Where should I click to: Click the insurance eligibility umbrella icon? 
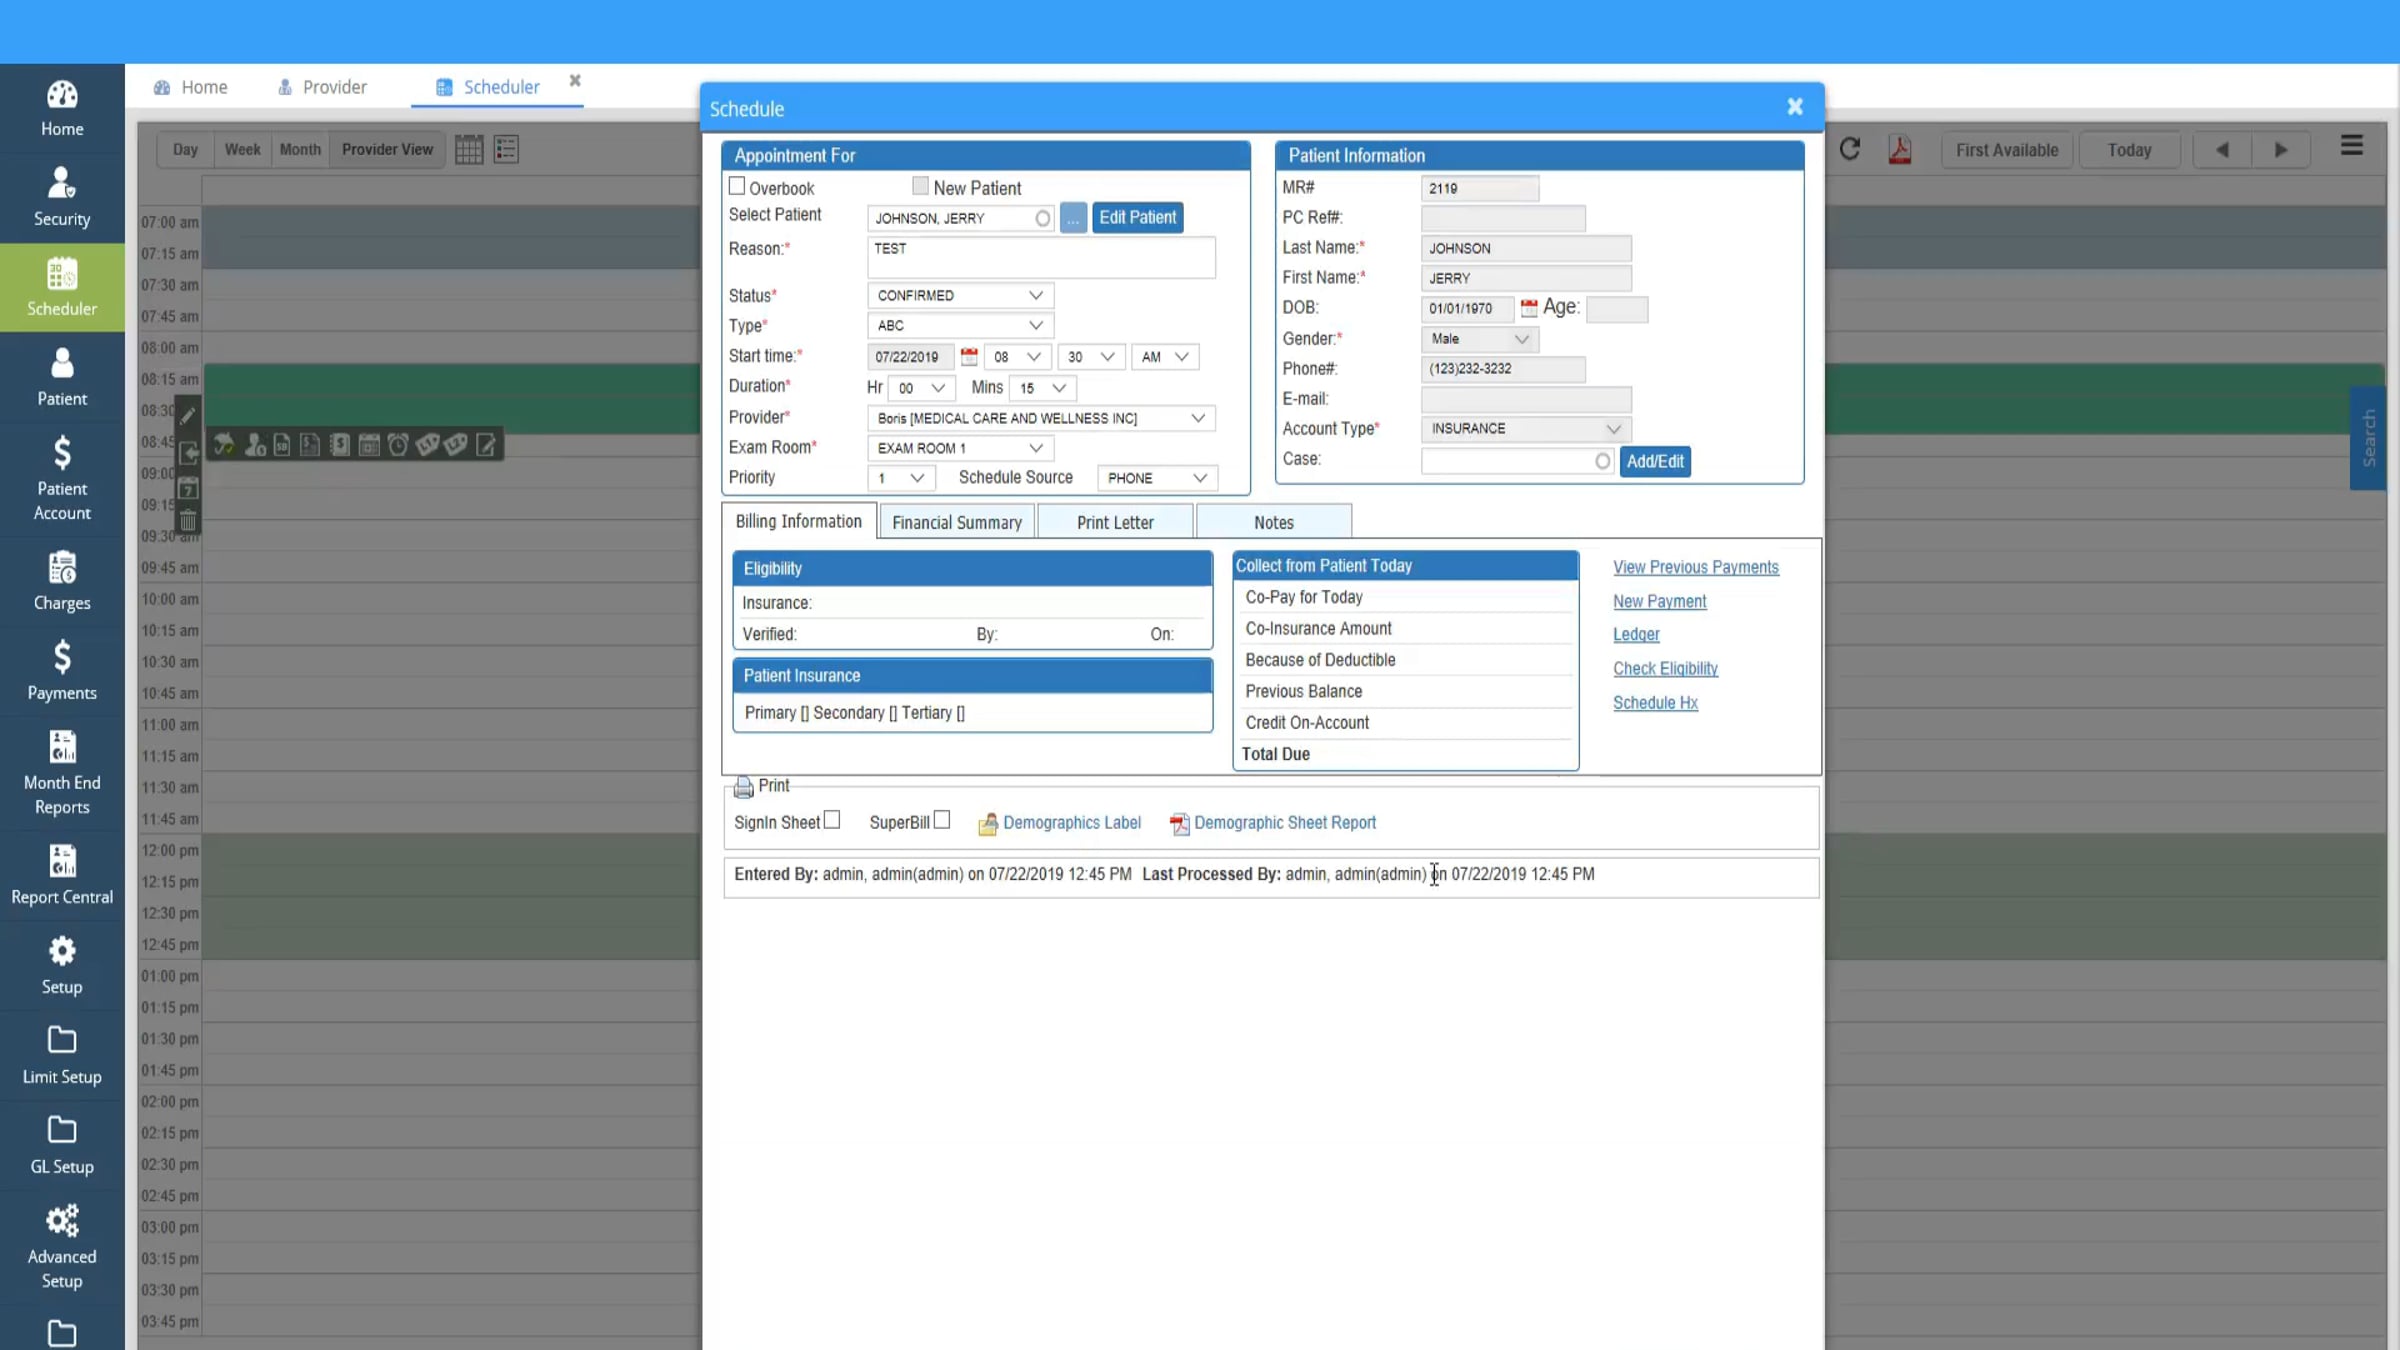[x=224, y=445]
